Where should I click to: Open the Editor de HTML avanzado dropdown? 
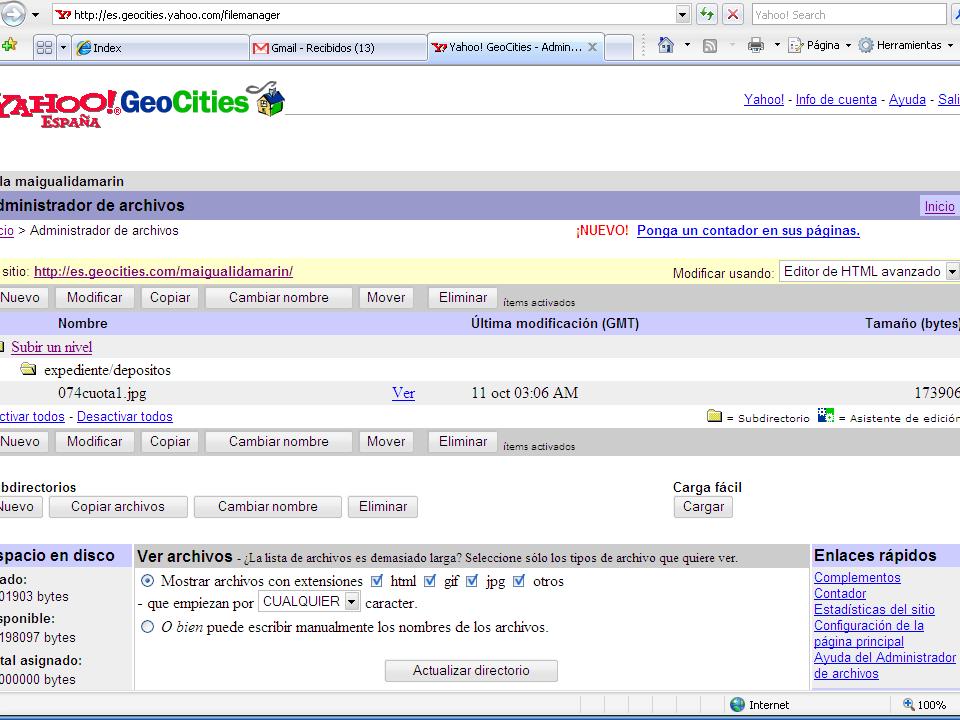[869, 271]
